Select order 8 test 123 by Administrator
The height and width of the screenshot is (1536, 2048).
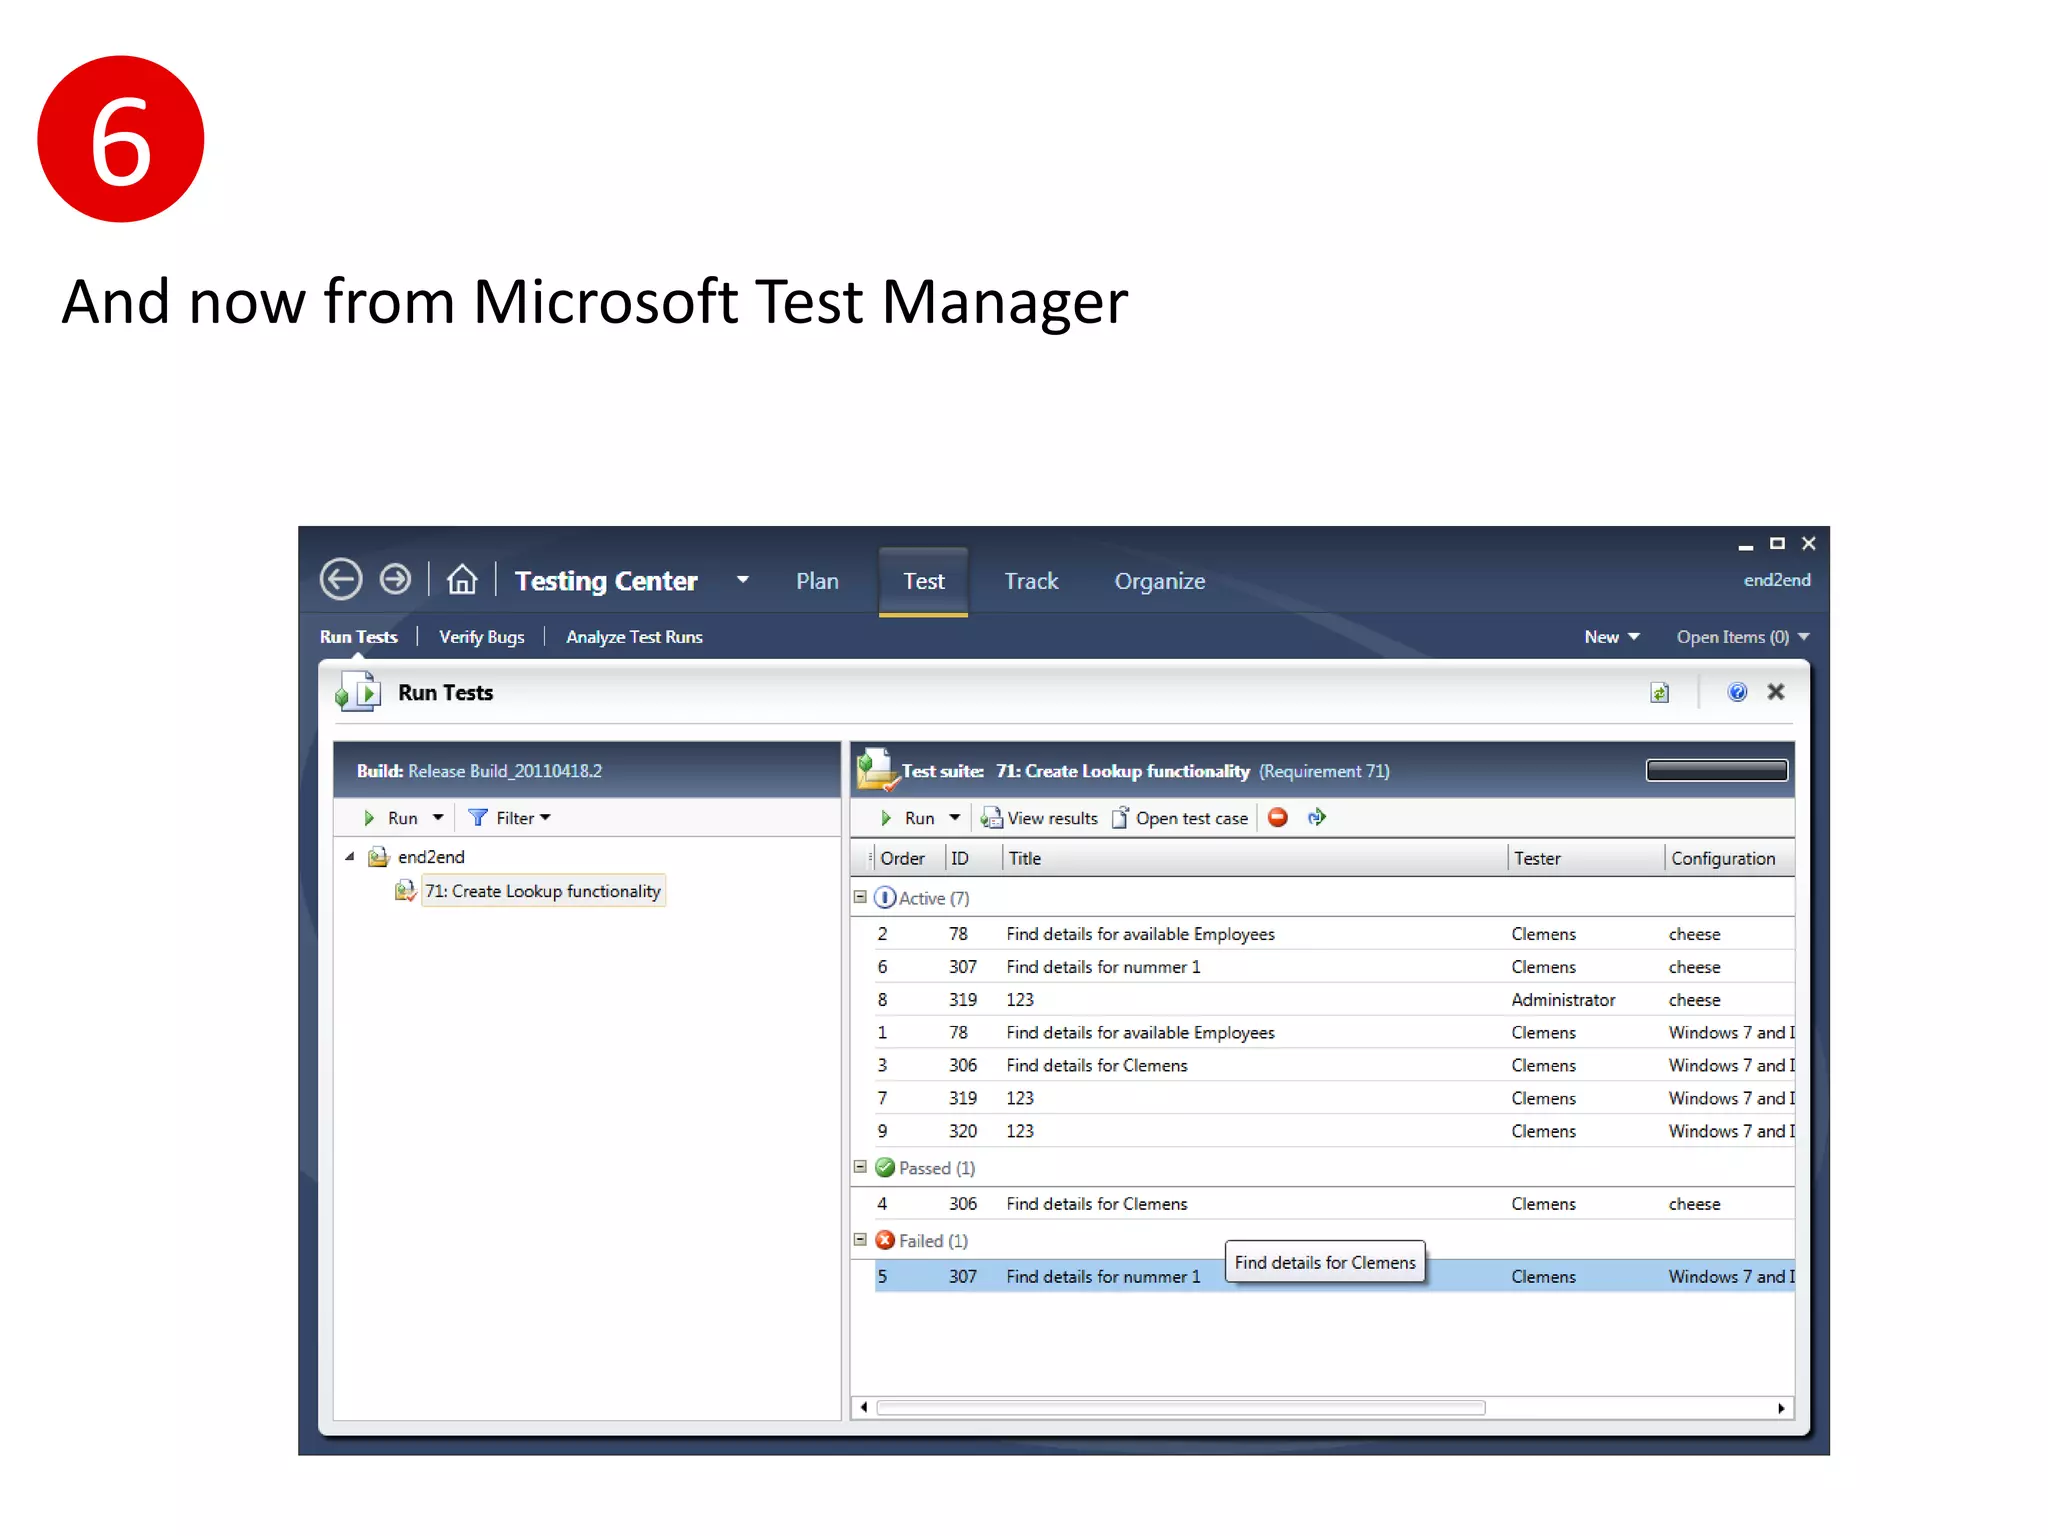1334,1000
